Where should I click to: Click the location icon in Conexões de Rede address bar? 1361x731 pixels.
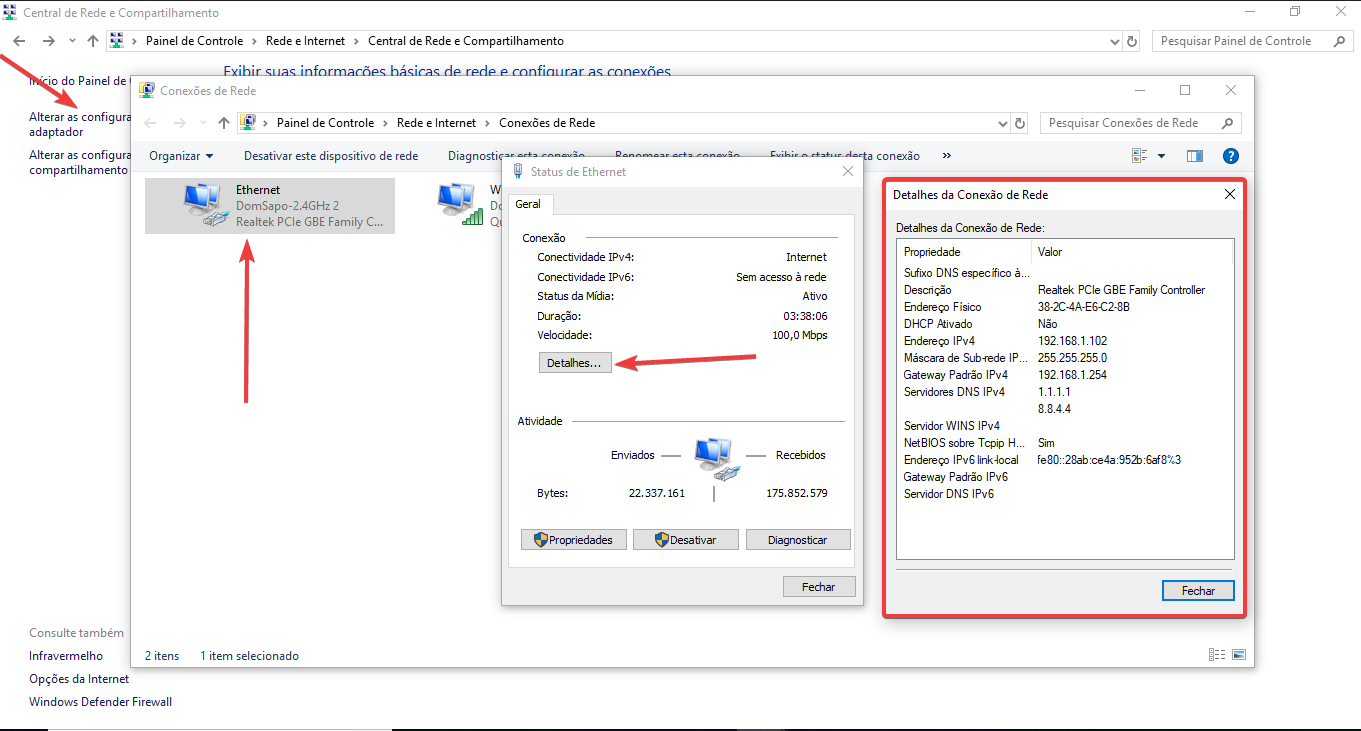point(248,123)
